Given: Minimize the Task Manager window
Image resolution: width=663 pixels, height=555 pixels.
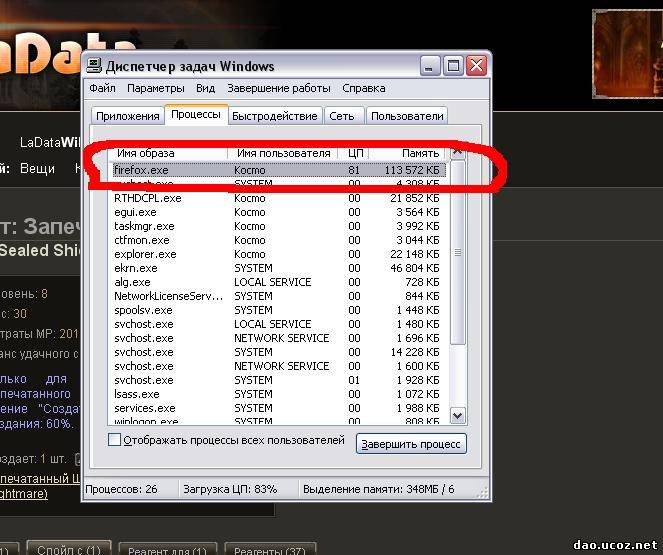Looking at the screenshot, I should [431, 66].
